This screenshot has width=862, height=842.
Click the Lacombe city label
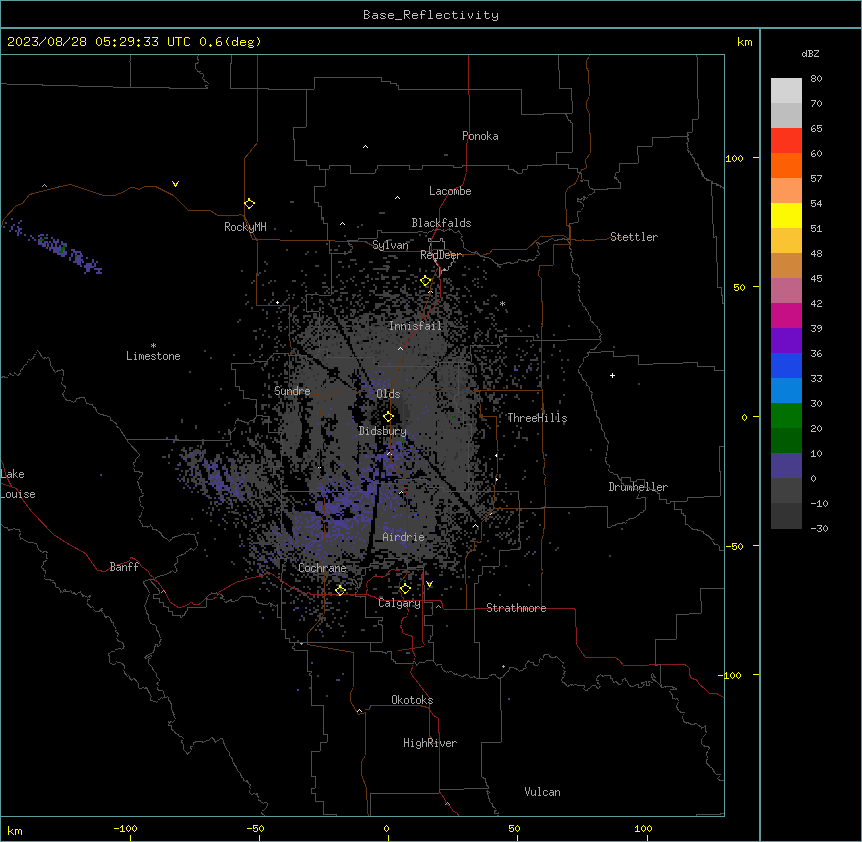pyautogui.click(x=450, y=191)
